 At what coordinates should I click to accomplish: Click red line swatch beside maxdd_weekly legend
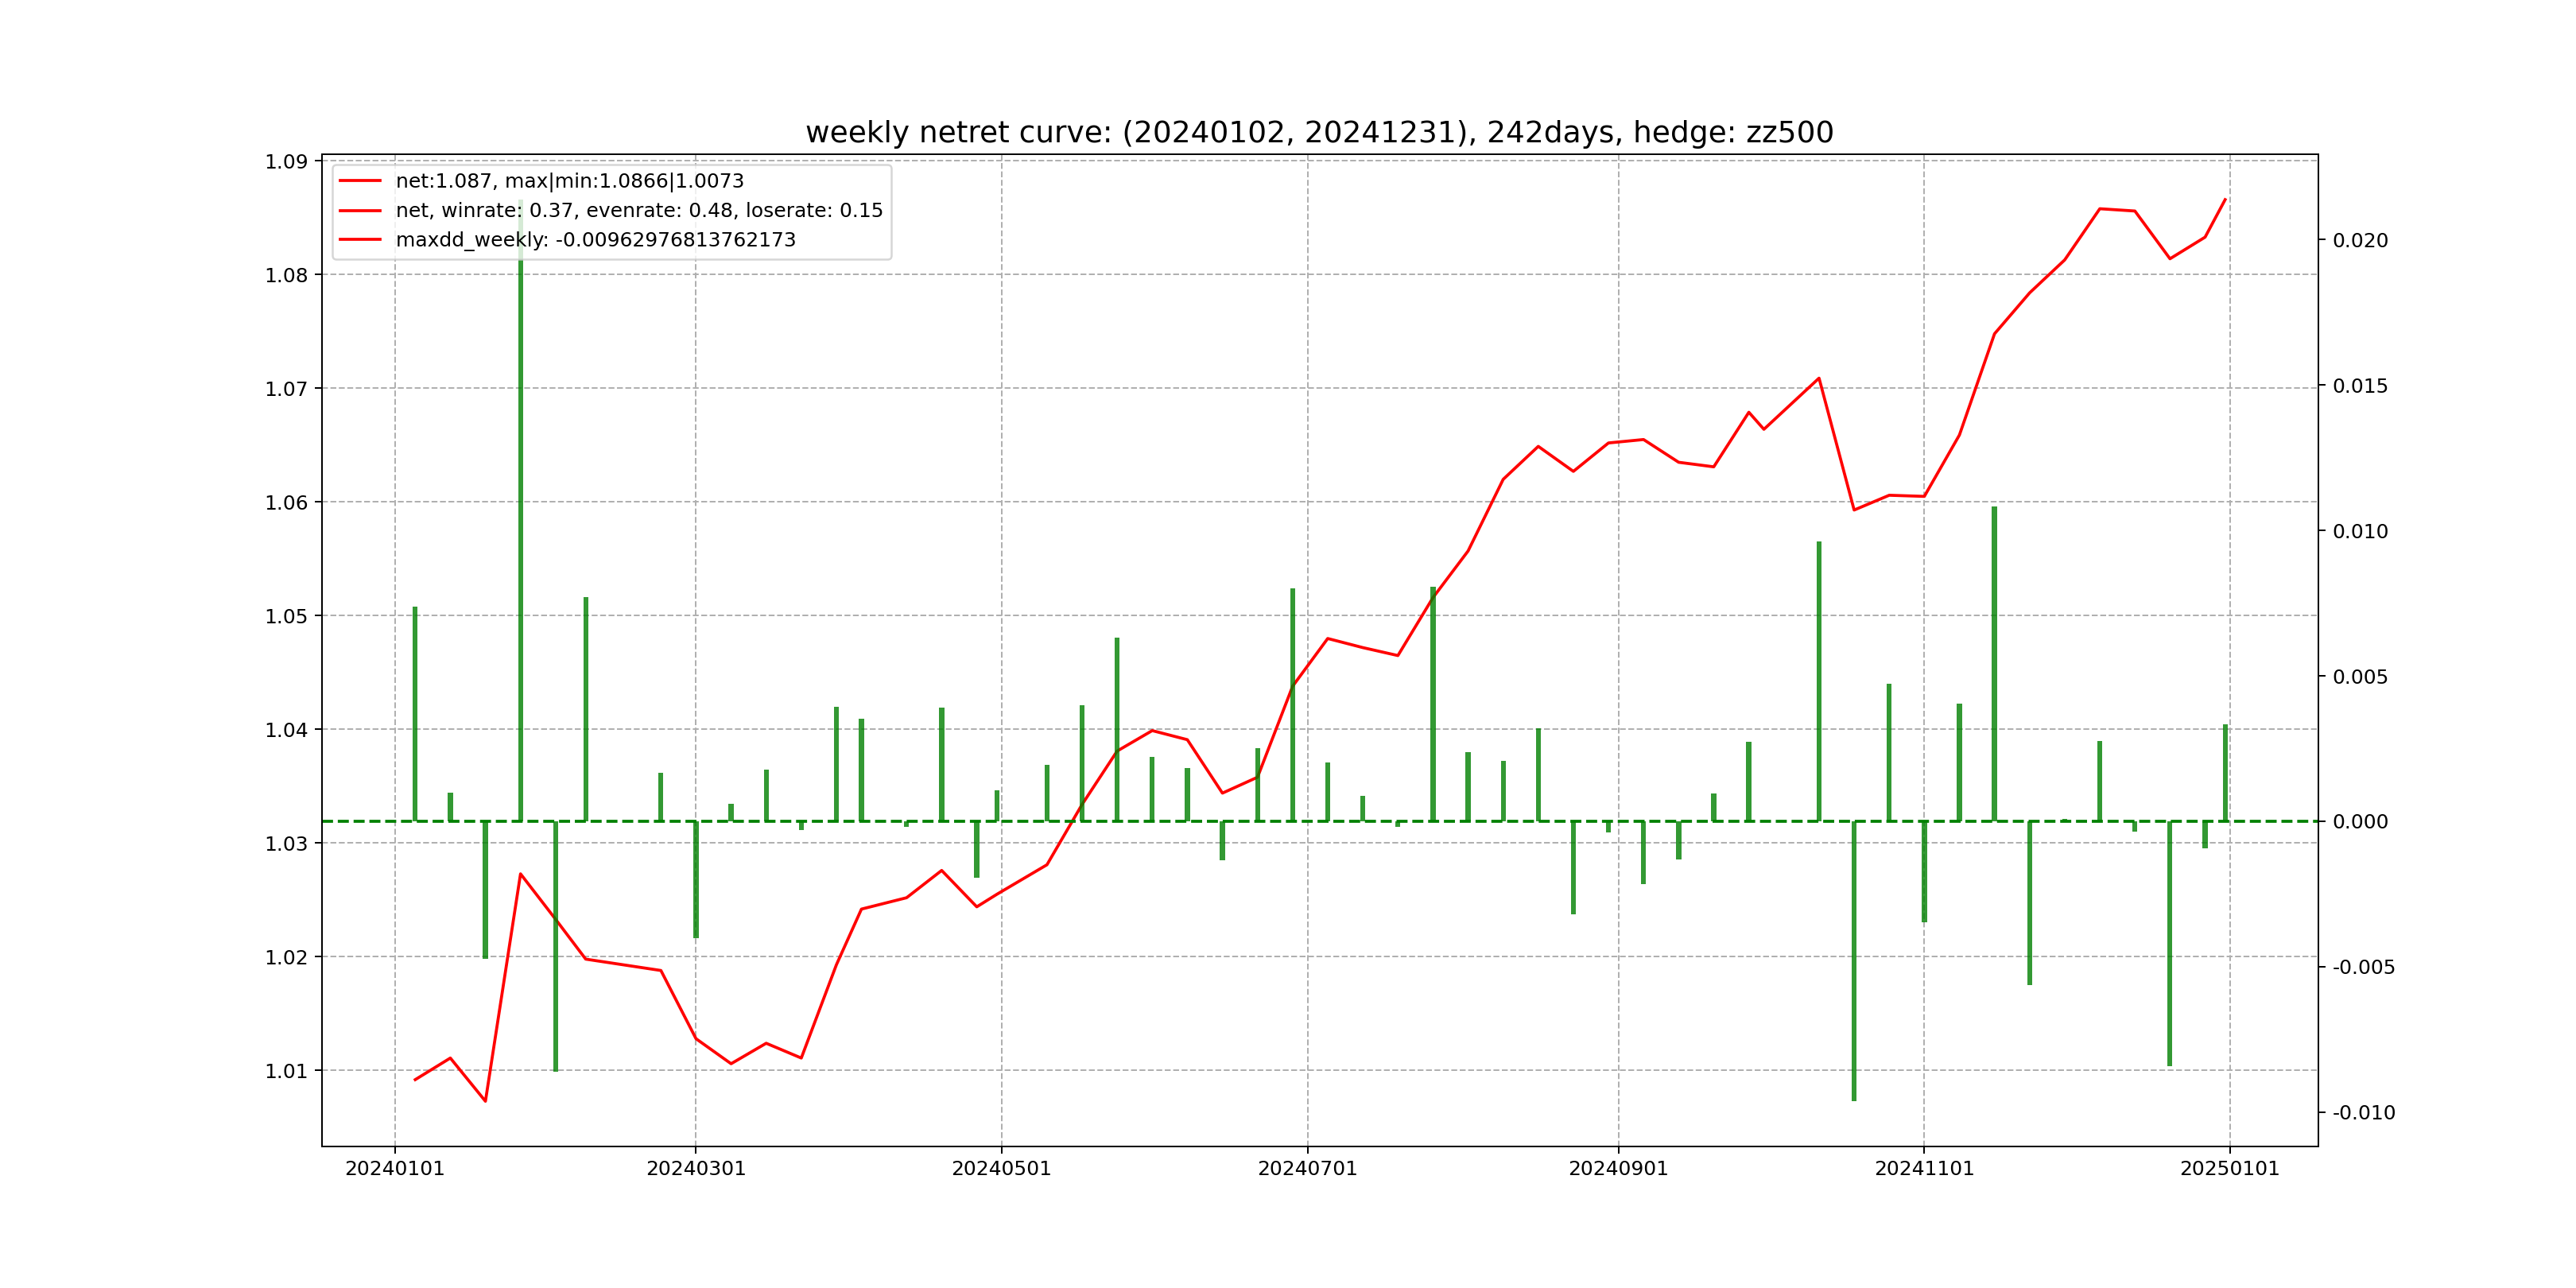tap(360, 240)
